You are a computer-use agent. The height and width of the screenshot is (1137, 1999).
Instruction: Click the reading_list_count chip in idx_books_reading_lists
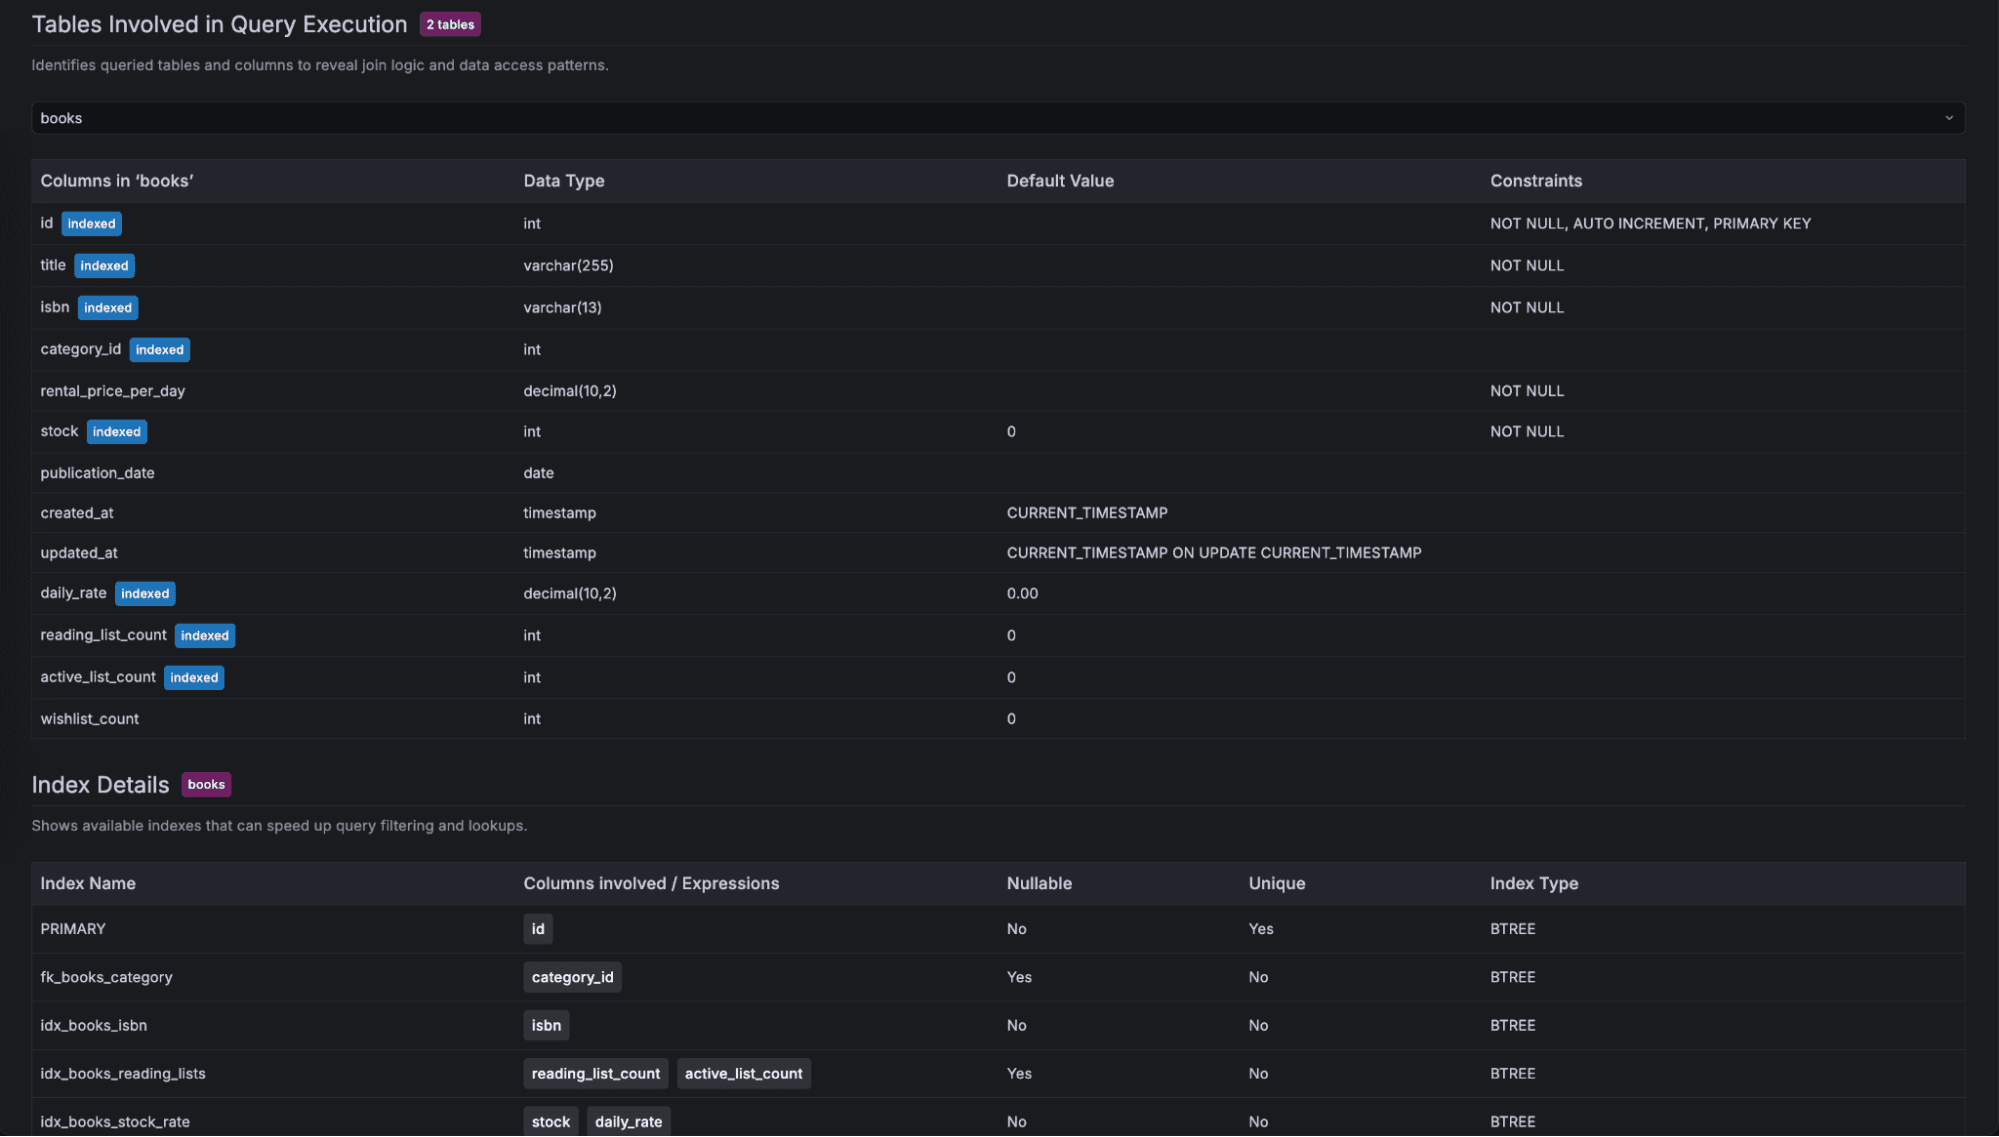595,1073
